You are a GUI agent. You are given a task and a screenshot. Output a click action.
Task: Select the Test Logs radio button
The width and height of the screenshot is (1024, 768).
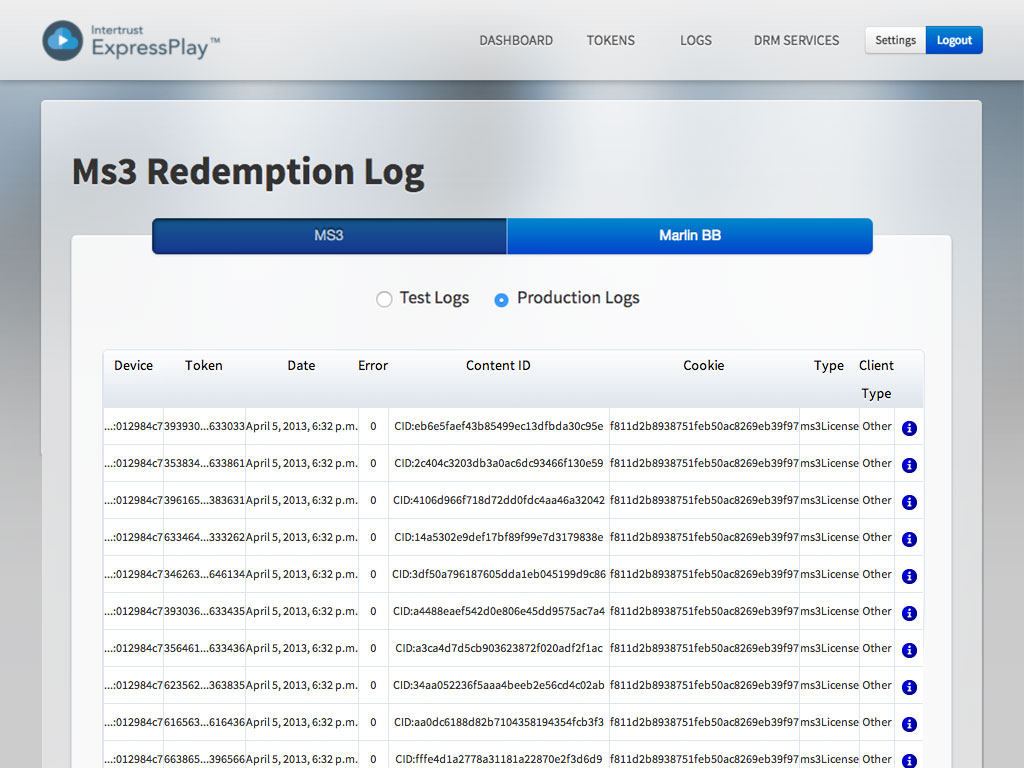[x=384, y=299]
